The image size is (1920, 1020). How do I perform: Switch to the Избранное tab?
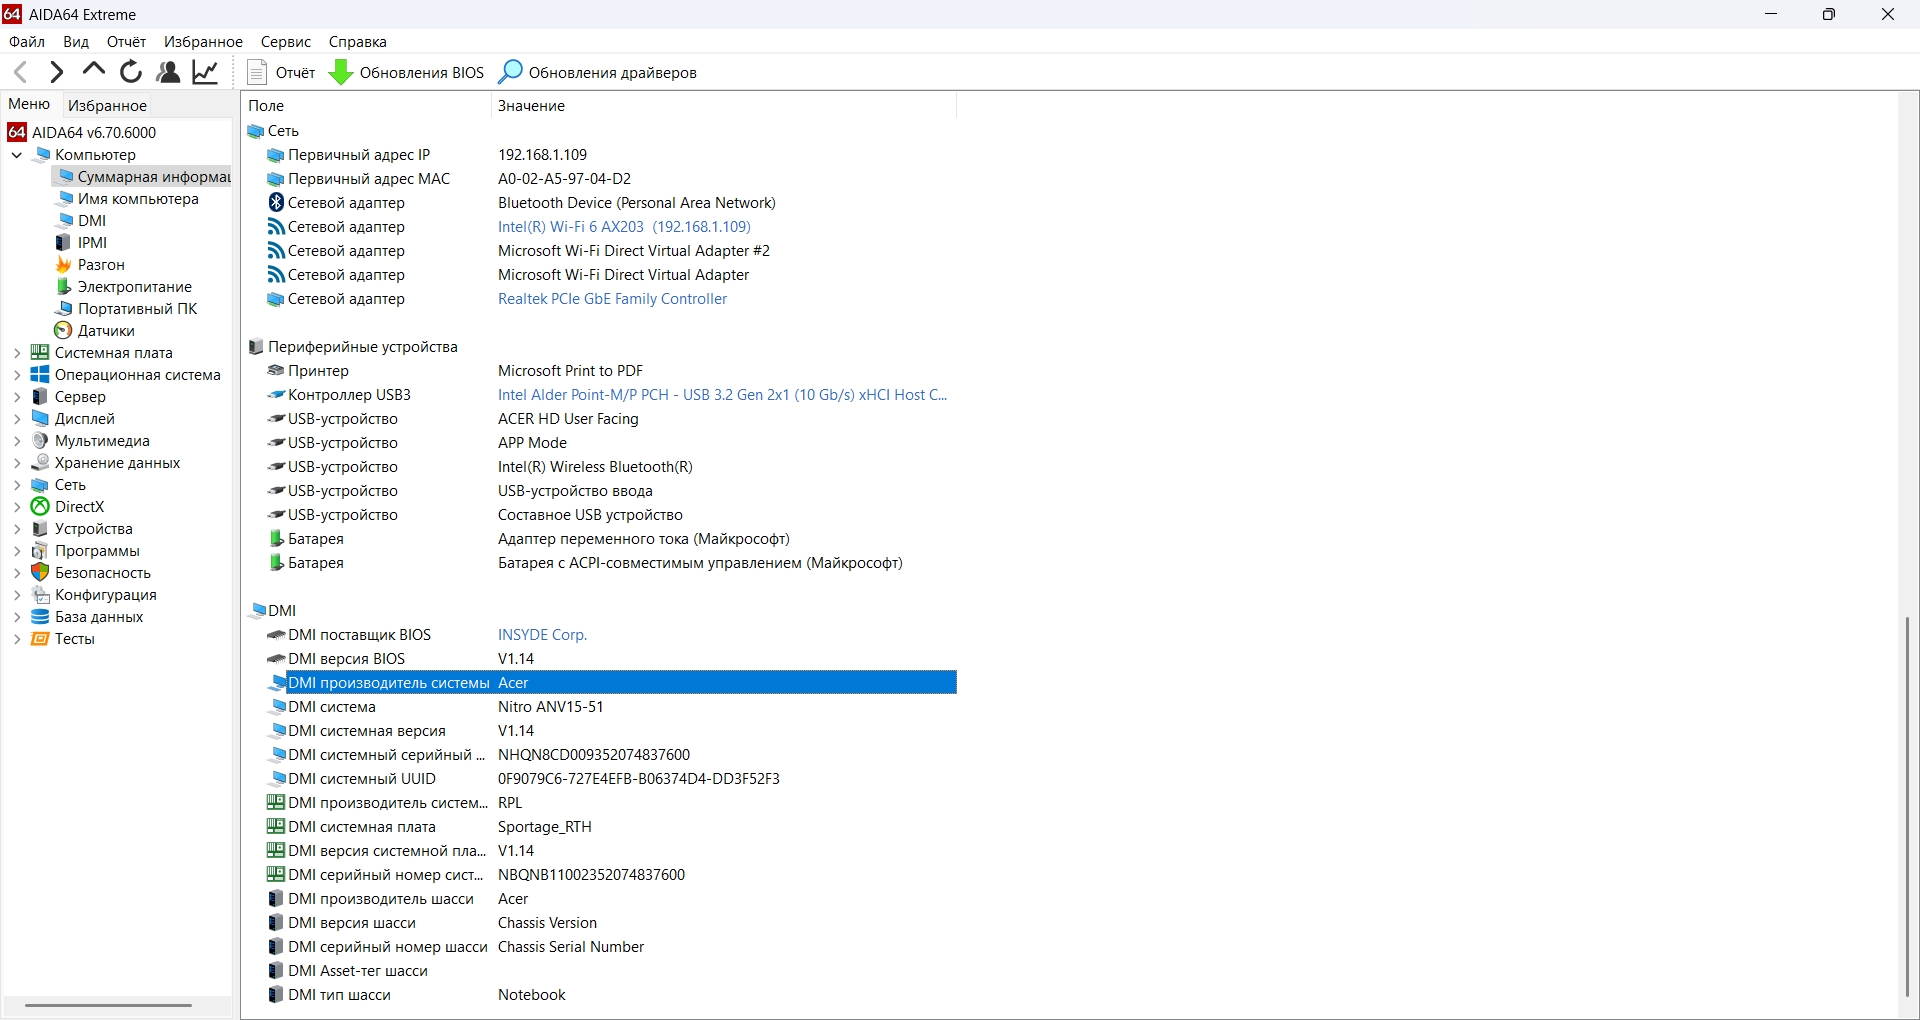107,105
